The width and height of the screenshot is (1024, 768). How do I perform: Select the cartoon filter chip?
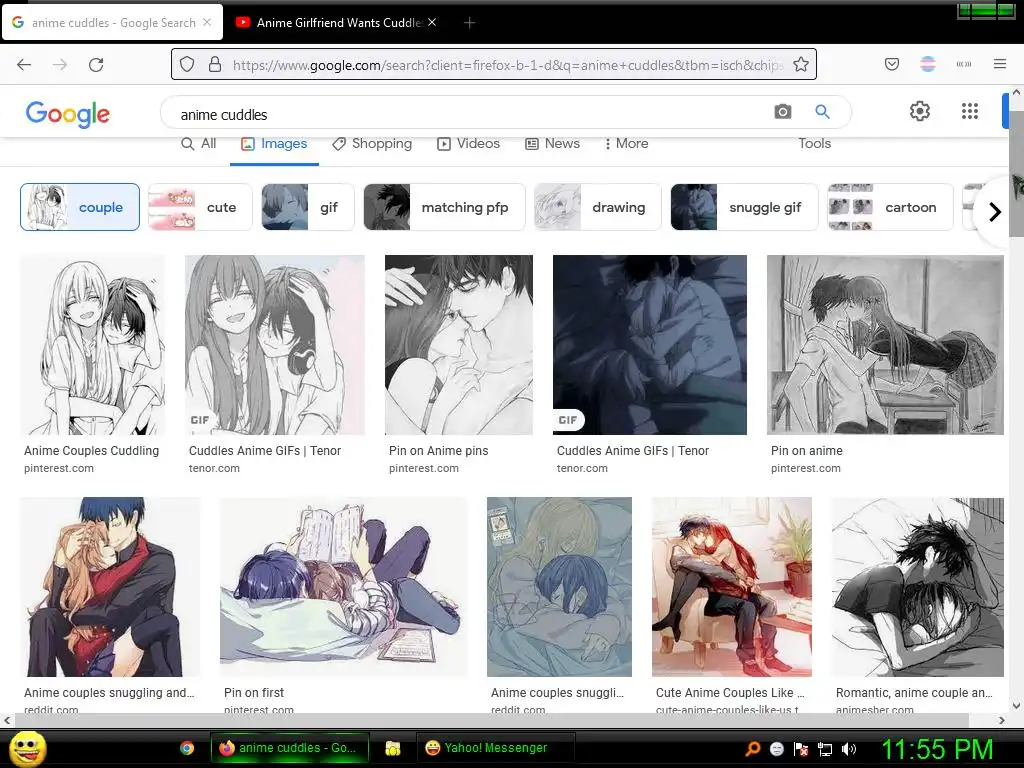tap(890, 207)
